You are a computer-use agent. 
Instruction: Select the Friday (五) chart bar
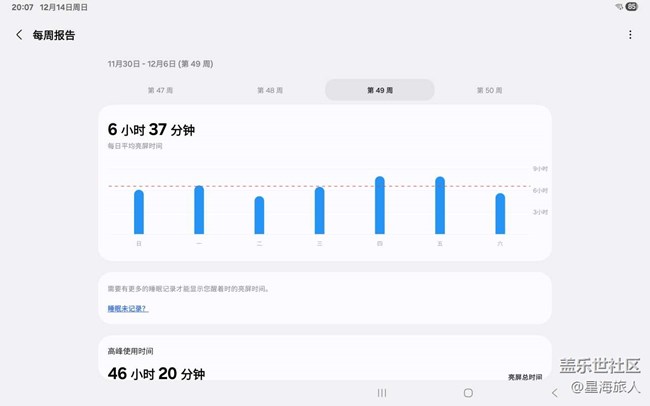pyautogui.click(x=440, y=205)
